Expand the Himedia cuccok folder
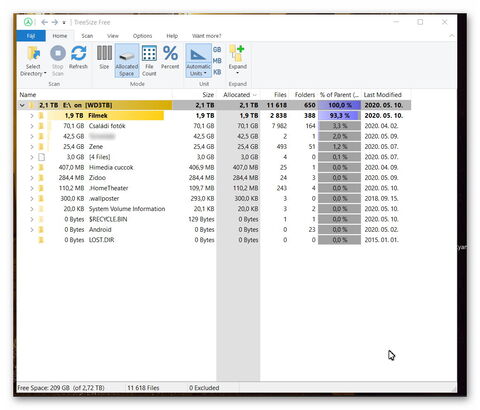This screenshot has width=480, height=410. pyautogui.click(x=32, y=167)
